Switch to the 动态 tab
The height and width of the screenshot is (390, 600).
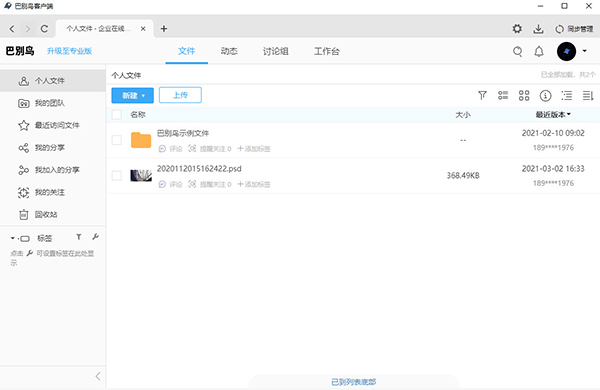[229, 51]
